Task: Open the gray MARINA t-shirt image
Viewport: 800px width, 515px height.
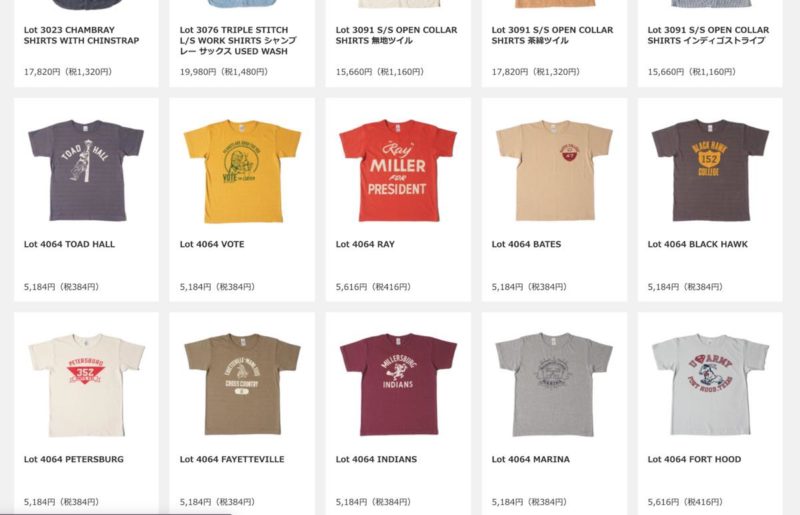Action: 554,385
